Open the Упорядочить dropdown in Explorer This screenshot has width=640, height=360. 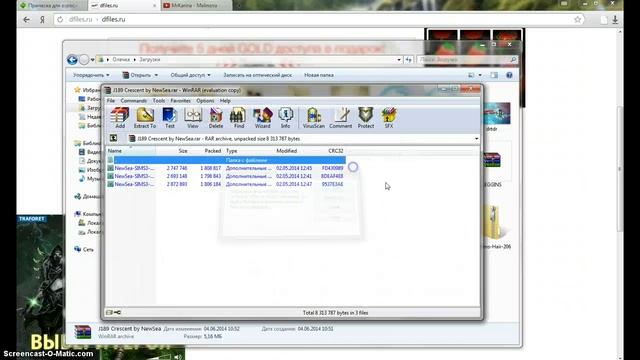click(91, 75)
